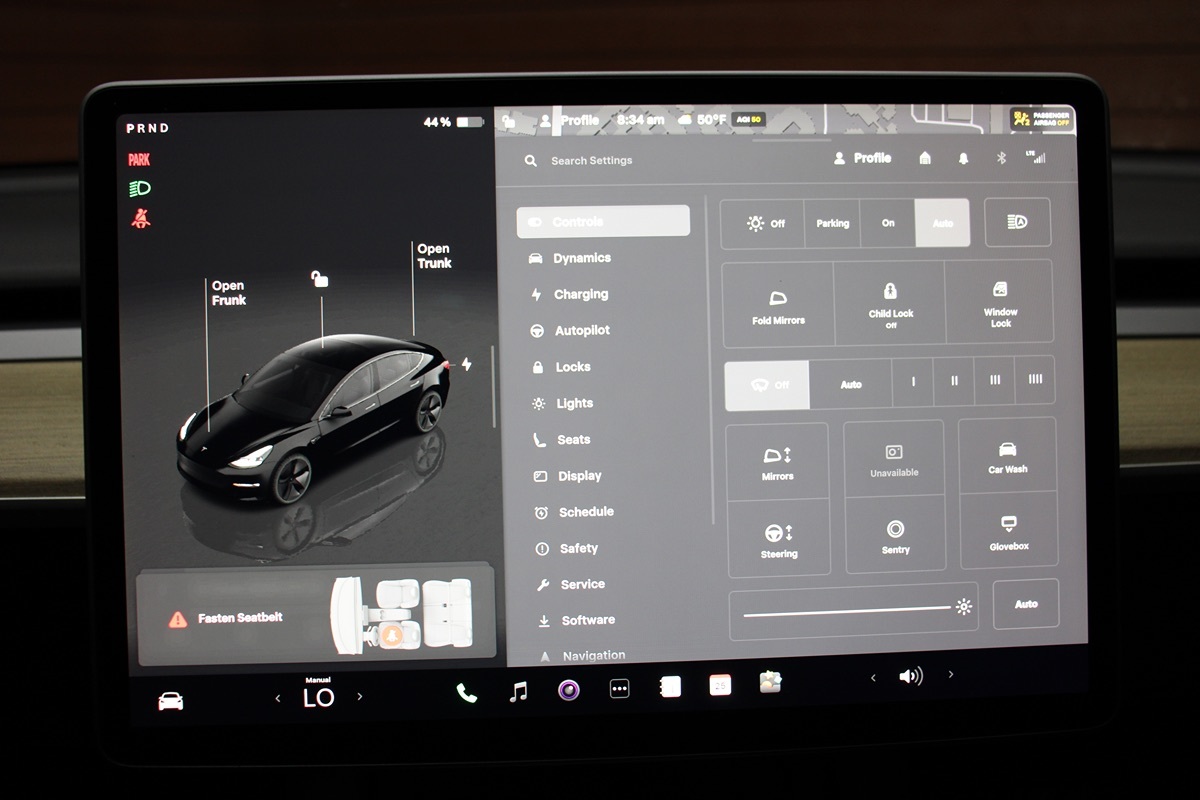Viewport: 1200px width, 800px height.
Task: Open the more apps ellipsis icon
Action: click(619, 689)
